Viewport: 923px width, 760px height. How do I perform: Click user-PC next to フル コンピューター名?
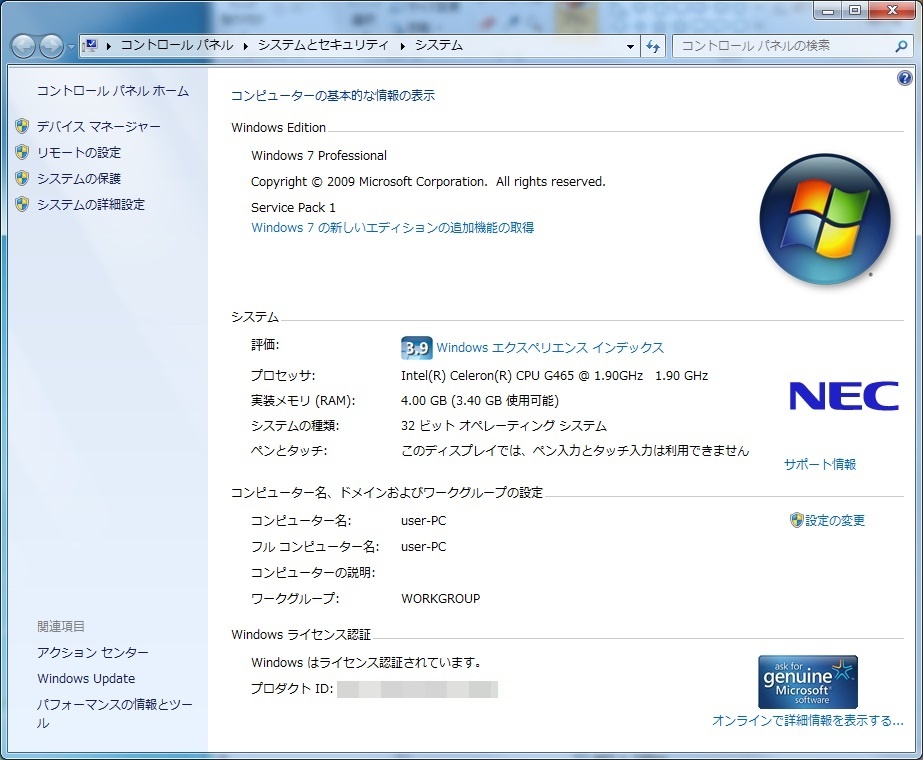pos(423,547)
